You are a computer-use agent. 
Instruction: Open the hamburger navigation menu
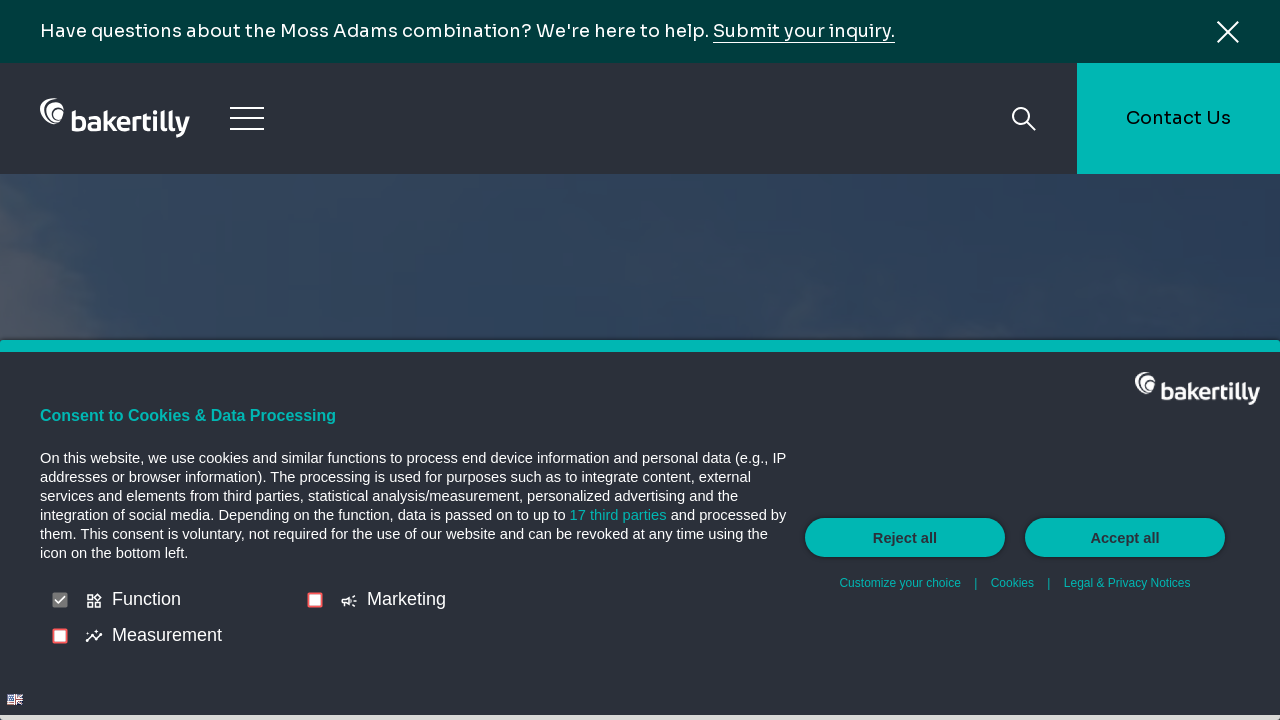point(247,118)
